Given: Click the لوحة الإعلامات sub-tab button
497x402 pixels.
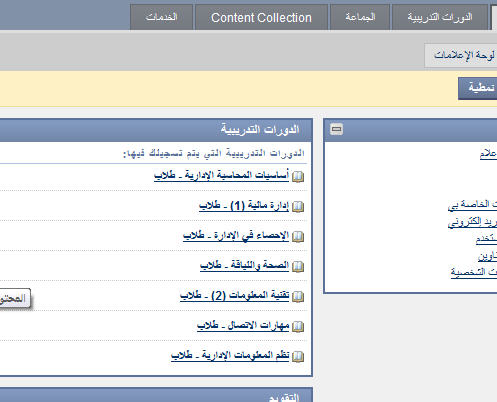Looking at the screenshot, I should (461, 55).
